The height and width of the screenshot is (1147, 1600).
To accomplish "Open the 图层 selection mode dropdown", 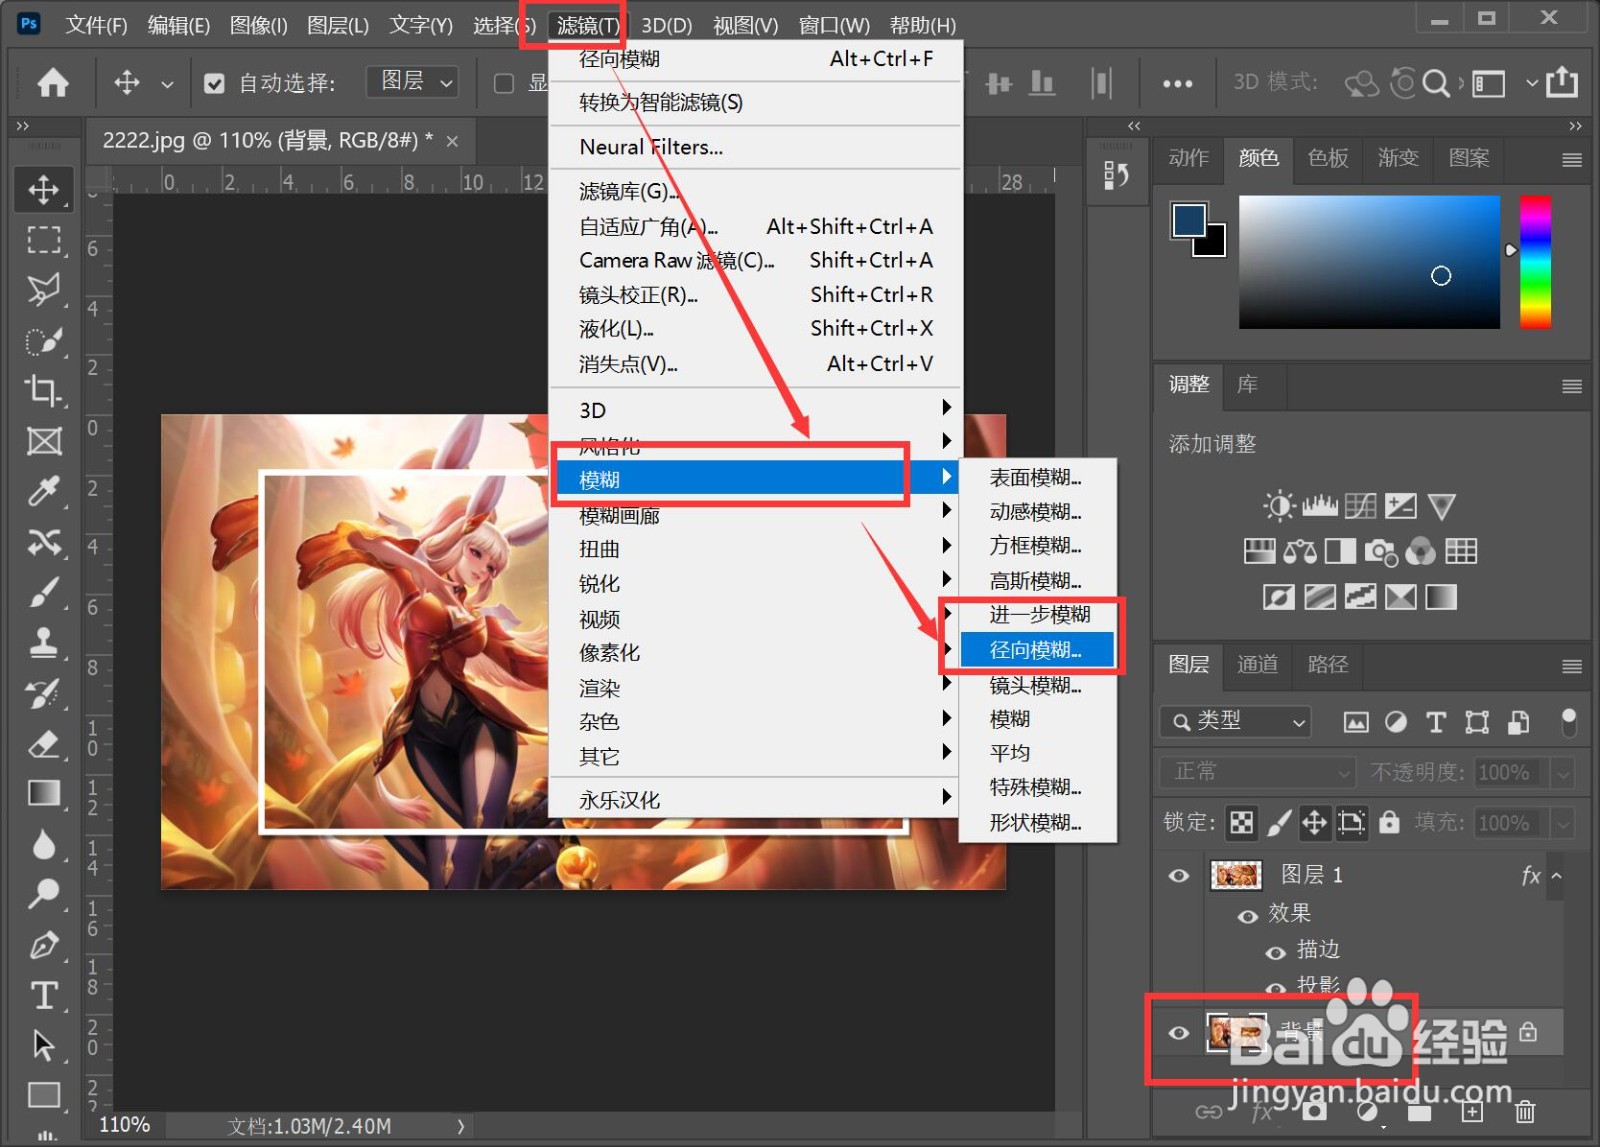I will coord(411,82).
